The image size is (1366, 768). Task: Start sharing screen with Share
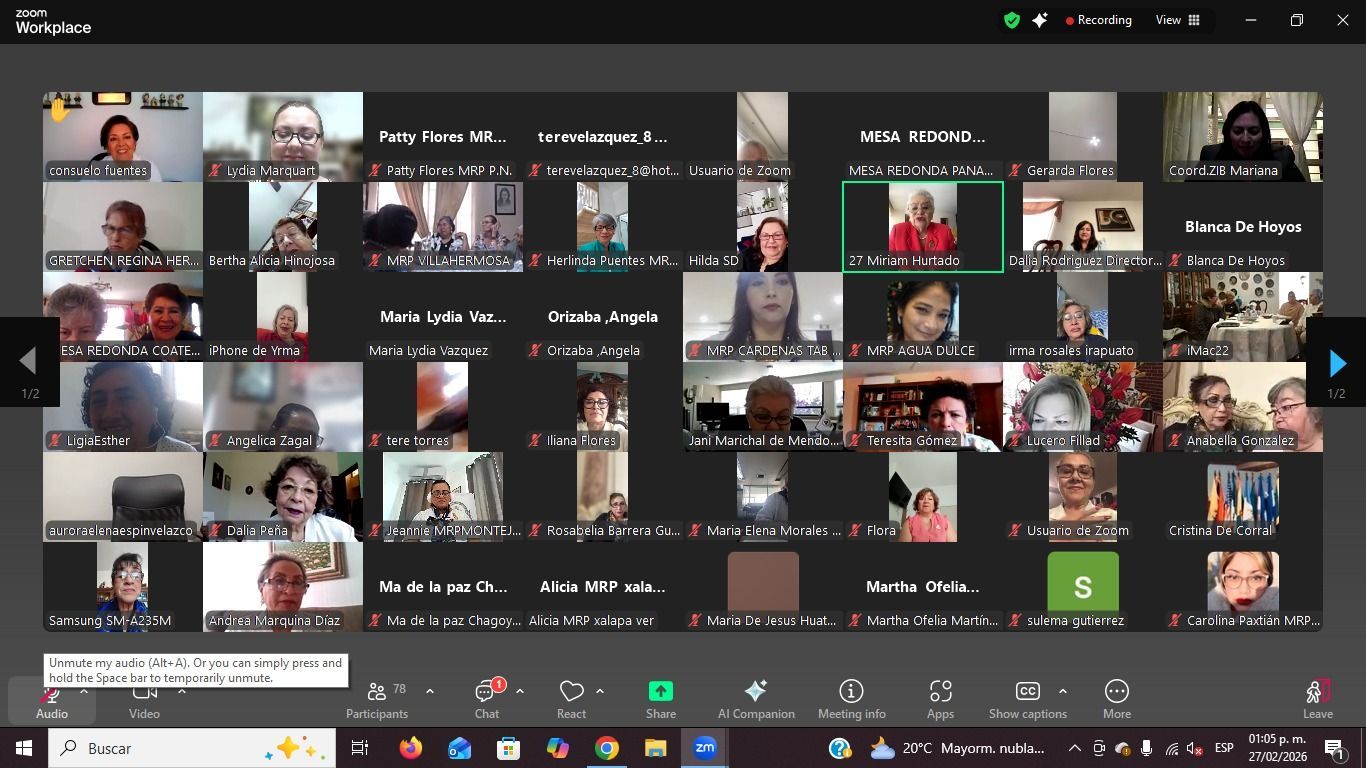point(660,699)
